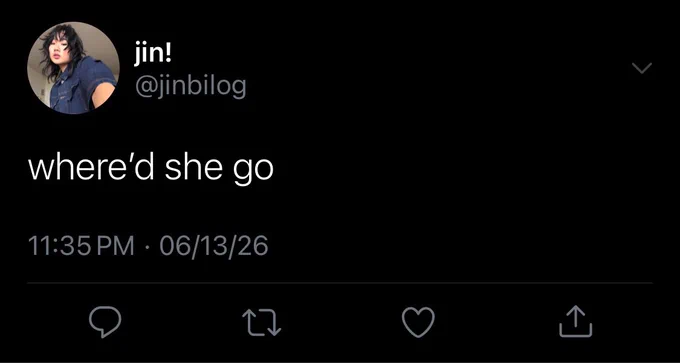Select the tweet text "where'd she go"
Image resolution: width=680 pixels, height=363 pixels.
[151, 167]
